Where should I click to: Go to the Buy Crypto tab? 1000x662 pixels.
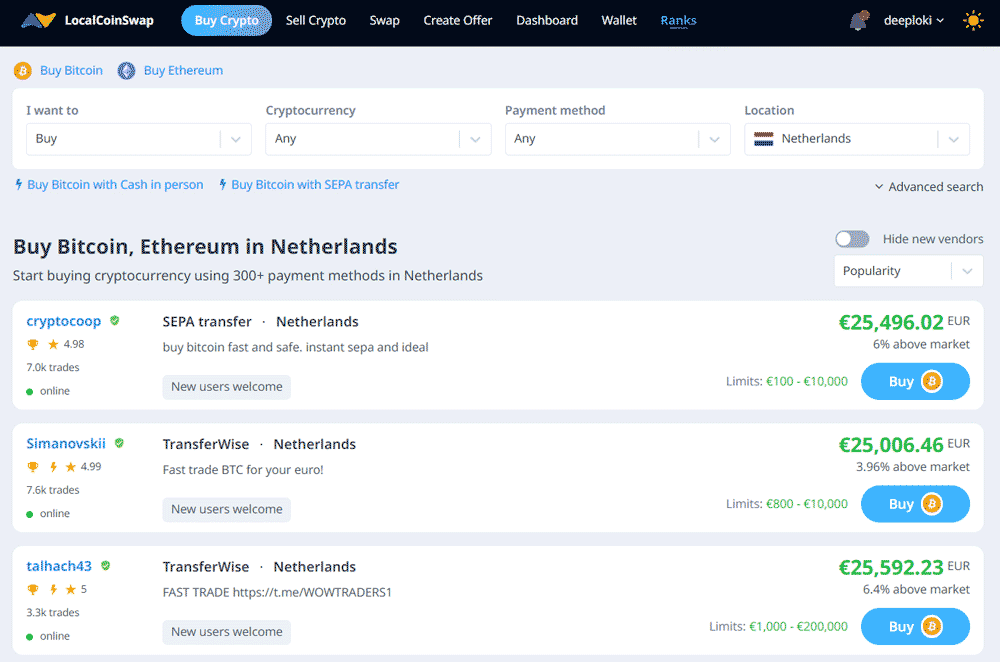226,20
